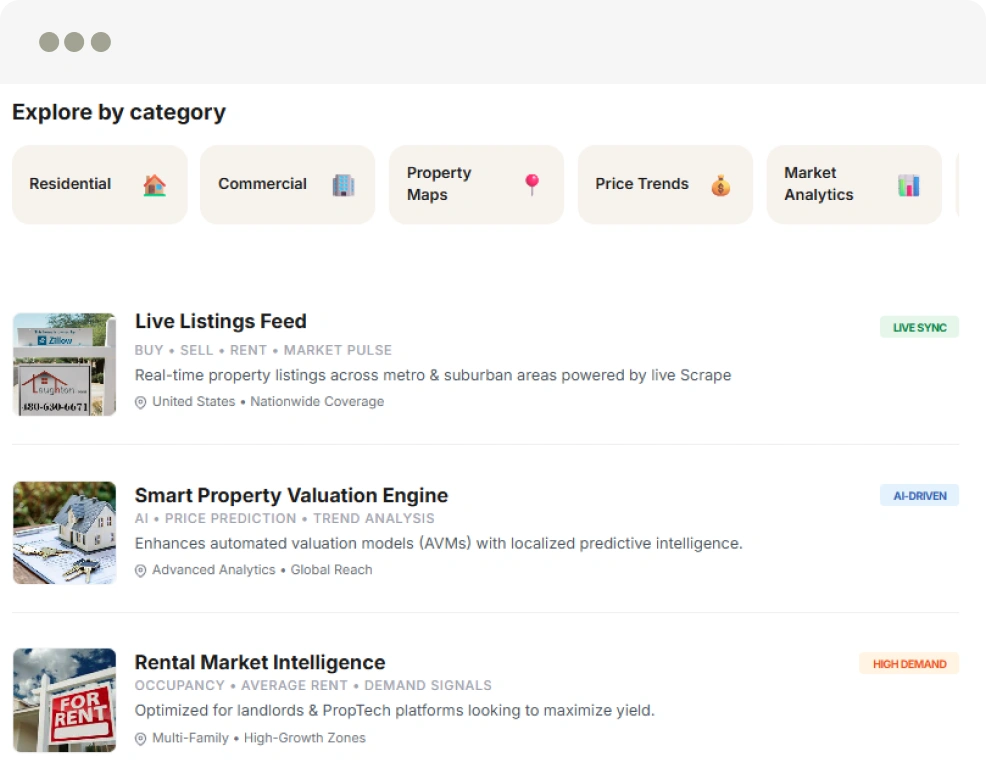Click the HIGH DEMAND badge
Screen dimensions: 986x764
909,663
